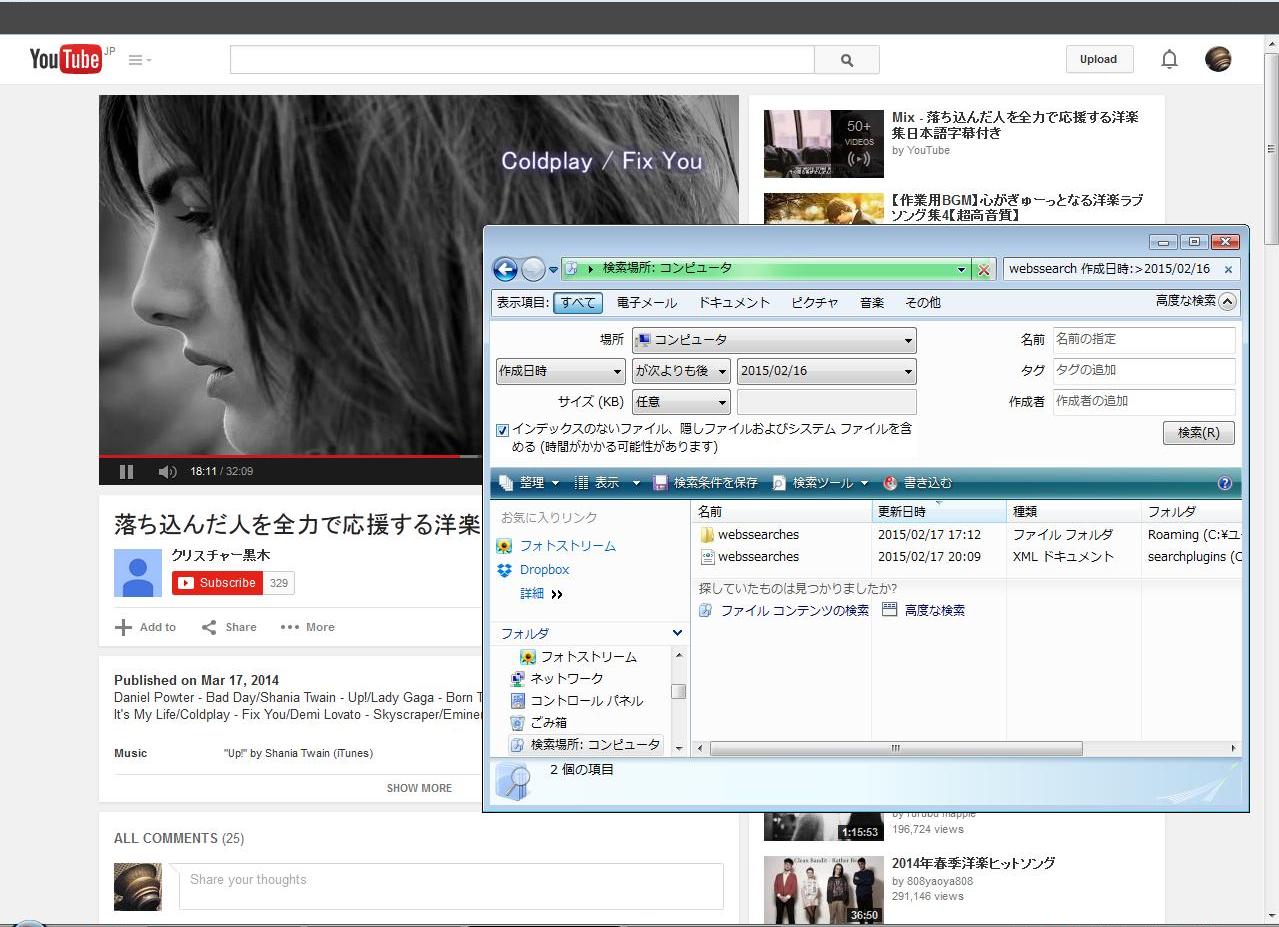1279x927 pixels.
Task: Open the More actions menu
Action: tap(308, 627)
